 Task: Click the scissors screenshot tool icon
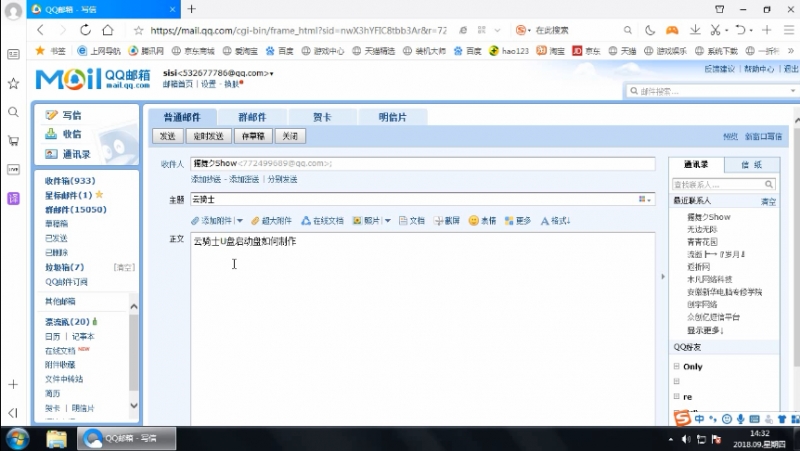715,30
